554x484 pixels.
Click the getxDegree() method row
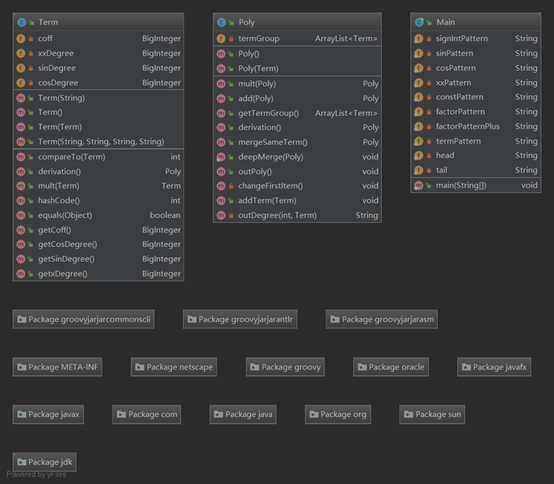(x=98, y=274)
